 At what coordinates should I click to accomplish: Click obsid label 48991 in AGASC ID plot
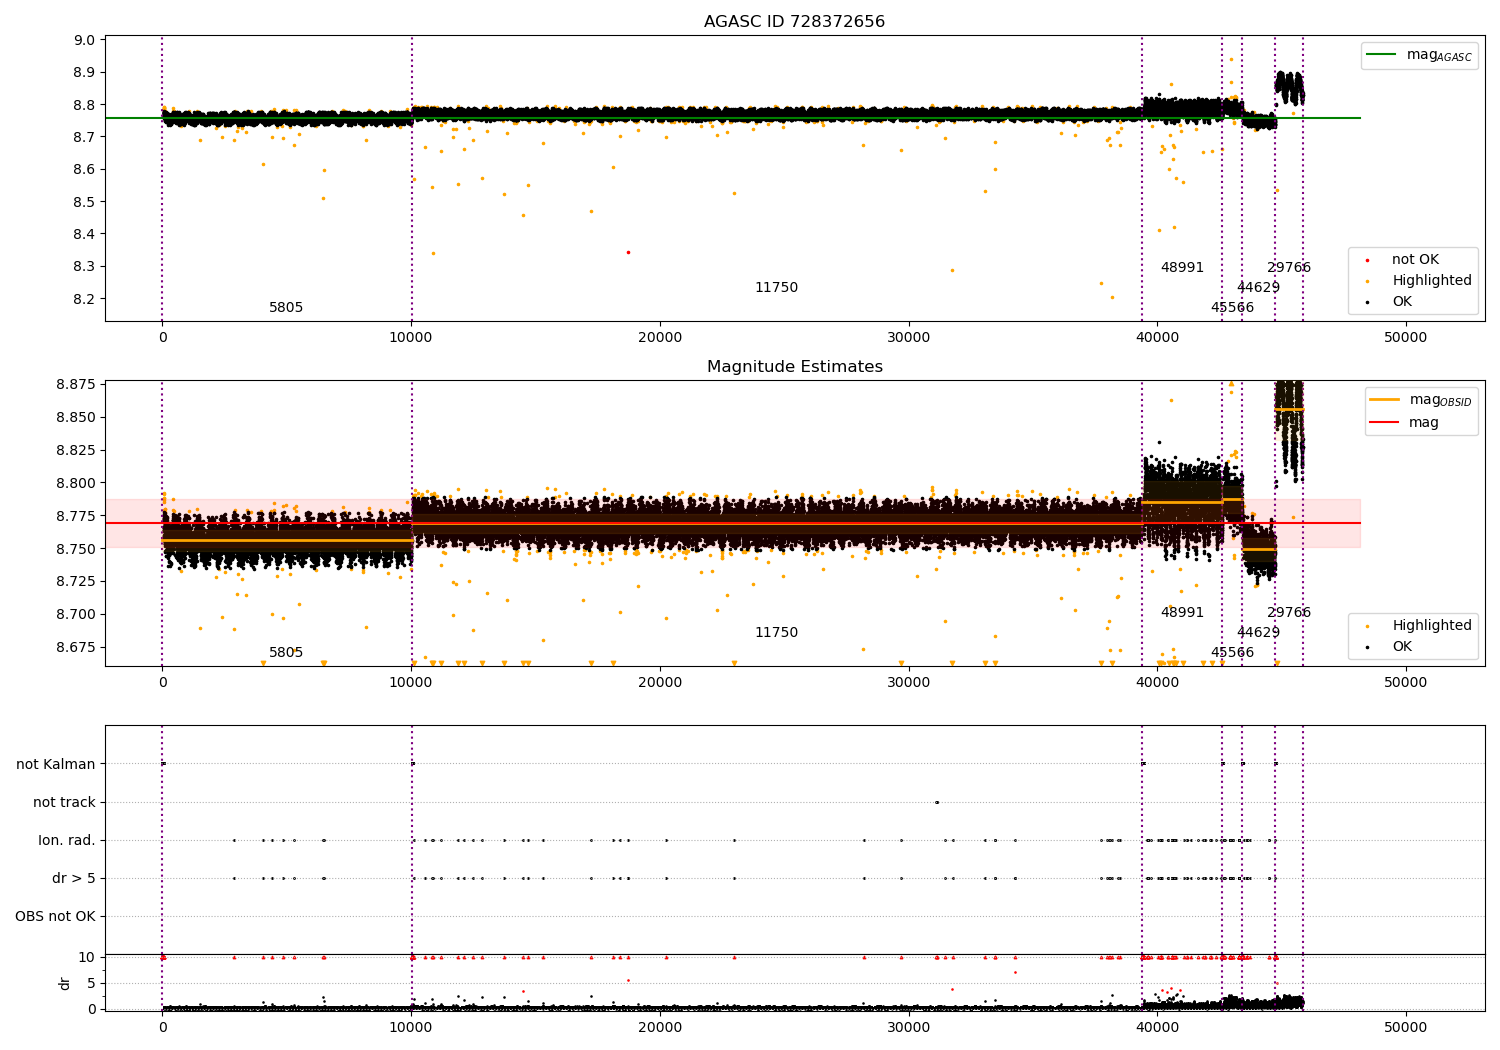tap(1183, 268)
